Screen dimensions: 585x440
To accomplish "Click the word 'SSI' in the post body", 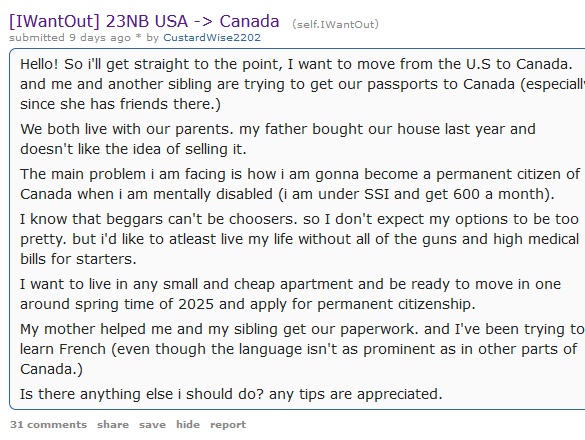I will coord(376,194).
